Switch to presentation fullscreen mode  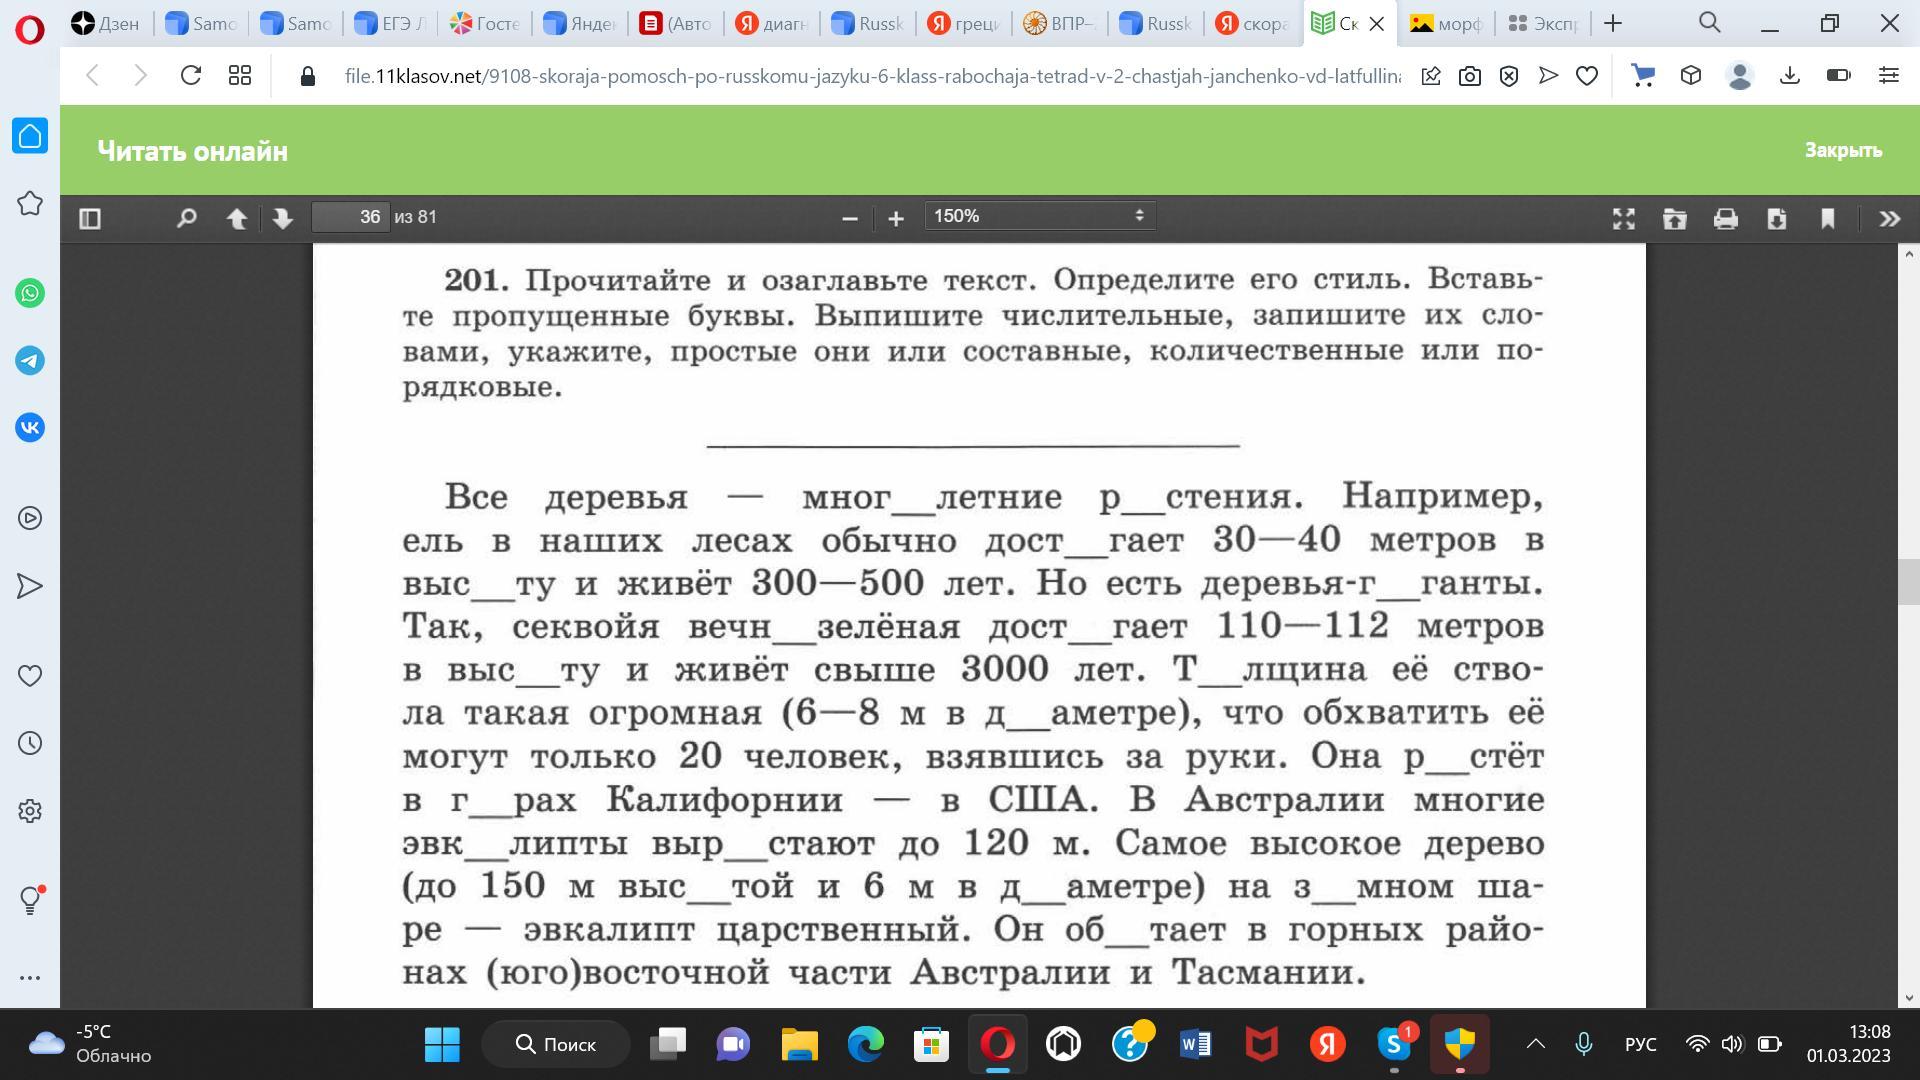point(1624,218)
